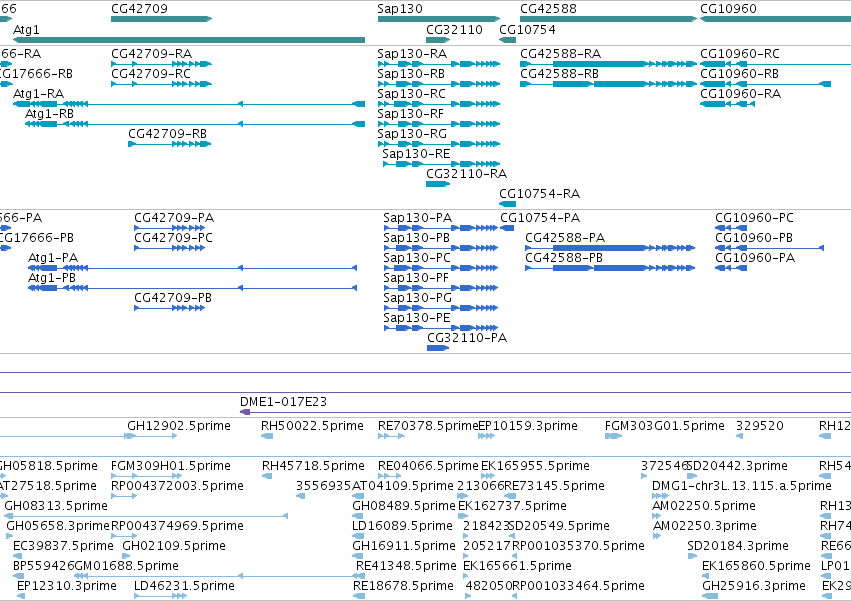Screen dimensions: 851x601
Task: Select protein CG10960-PA
Action: pyautogui.click(x=731, y=268)
